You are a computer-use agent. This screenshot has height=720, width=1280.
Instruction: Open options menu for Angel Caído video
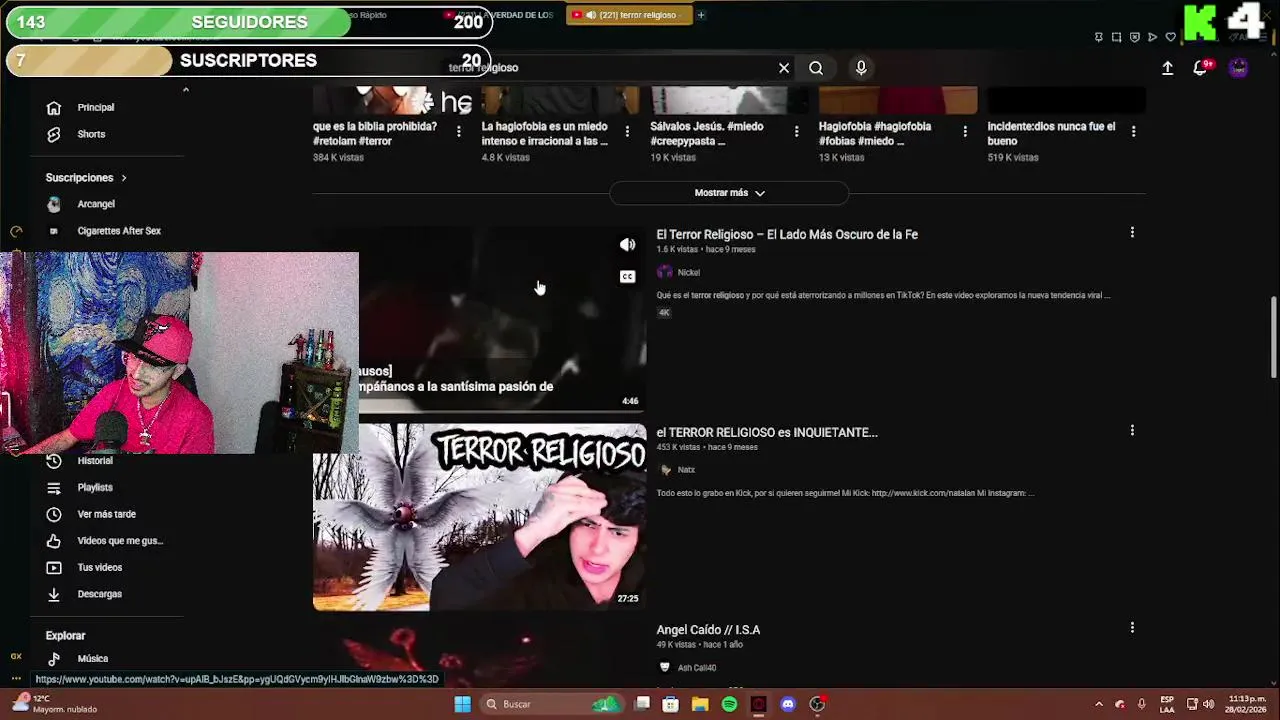1132,628
